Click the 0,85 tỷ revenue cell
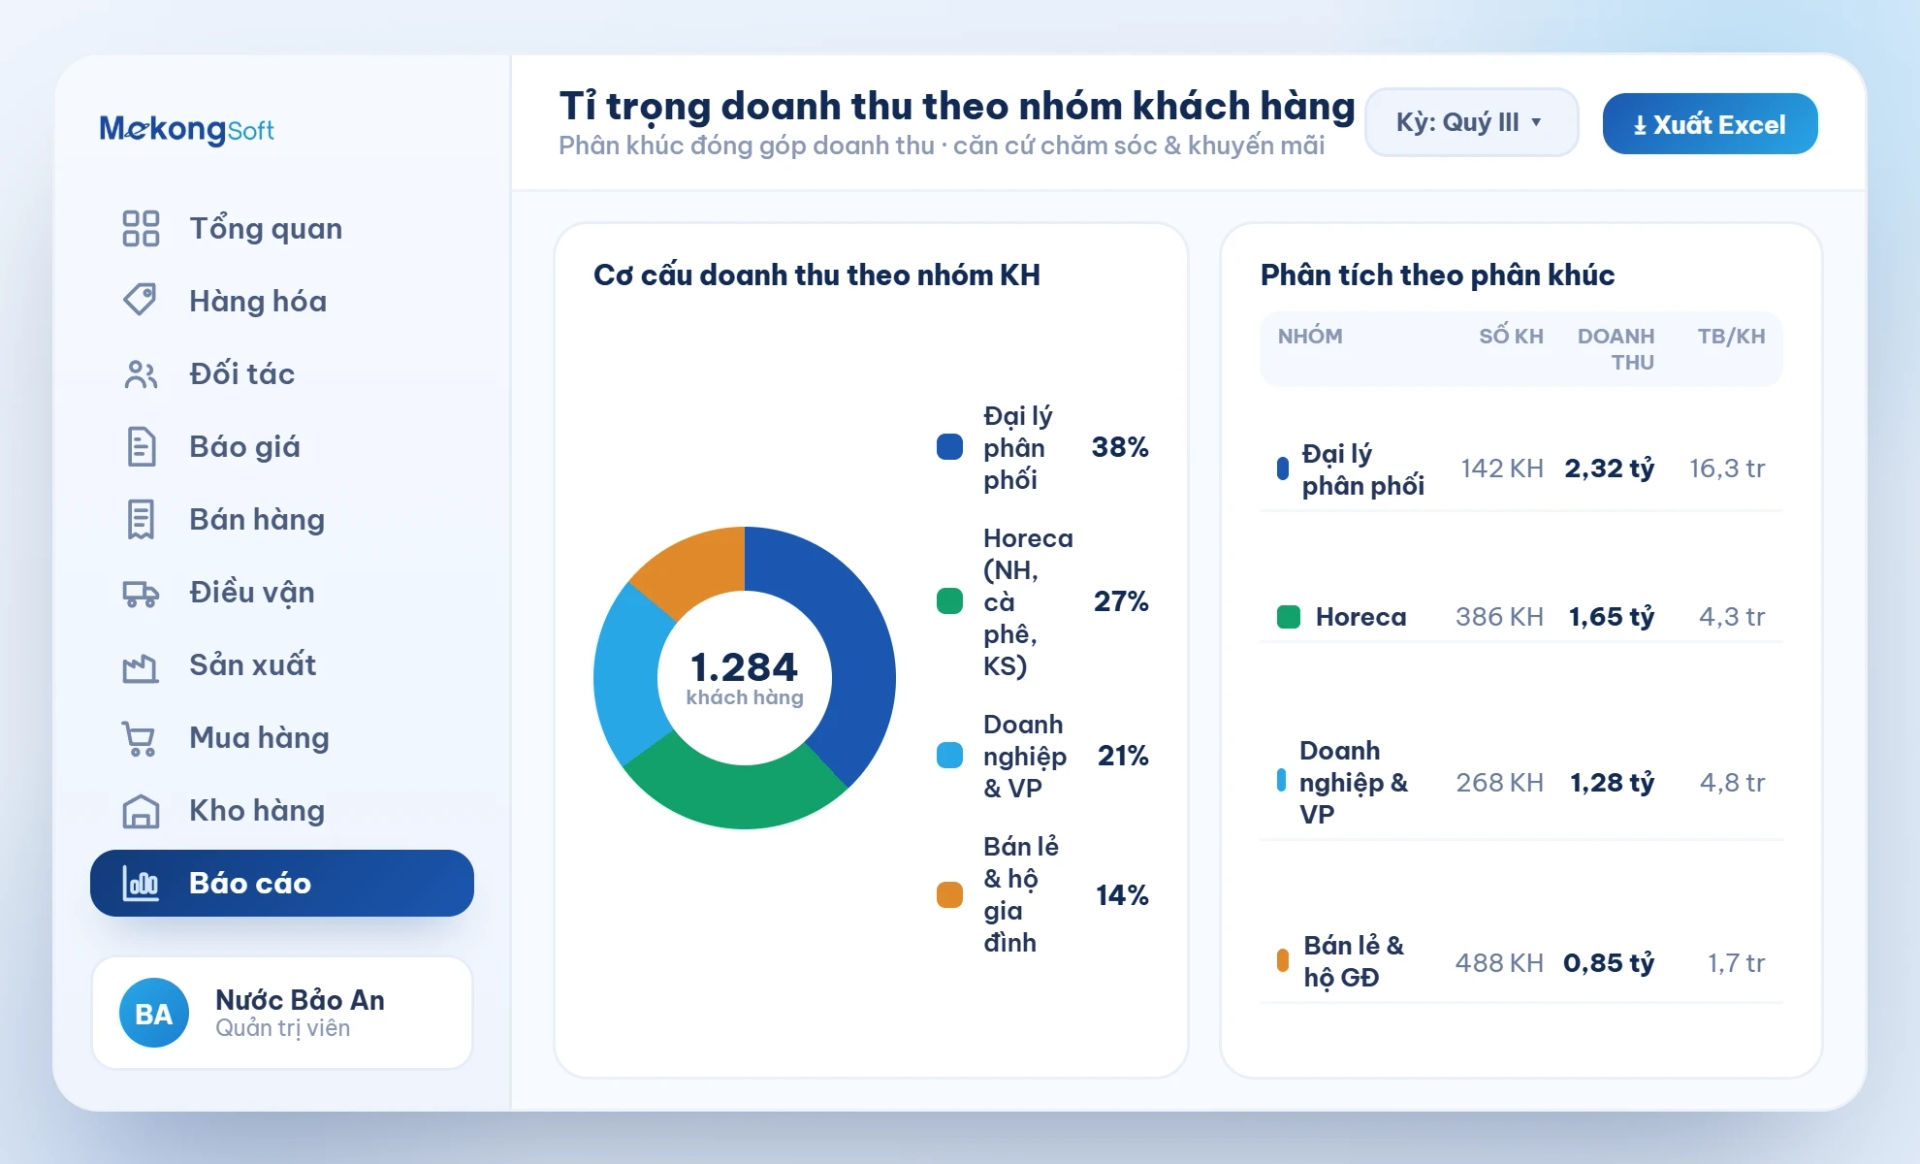This screenshot has height=1164, width=1920. (1609, 962)
